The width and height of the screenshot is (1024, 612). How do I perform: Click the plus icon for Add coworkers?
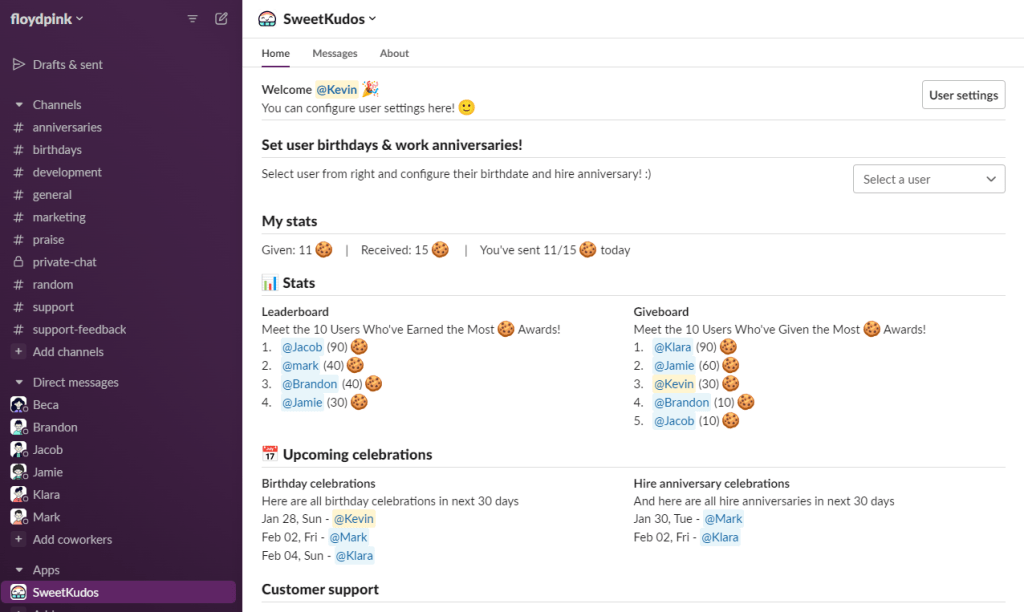pyautogui.click(x=18, y=540)
